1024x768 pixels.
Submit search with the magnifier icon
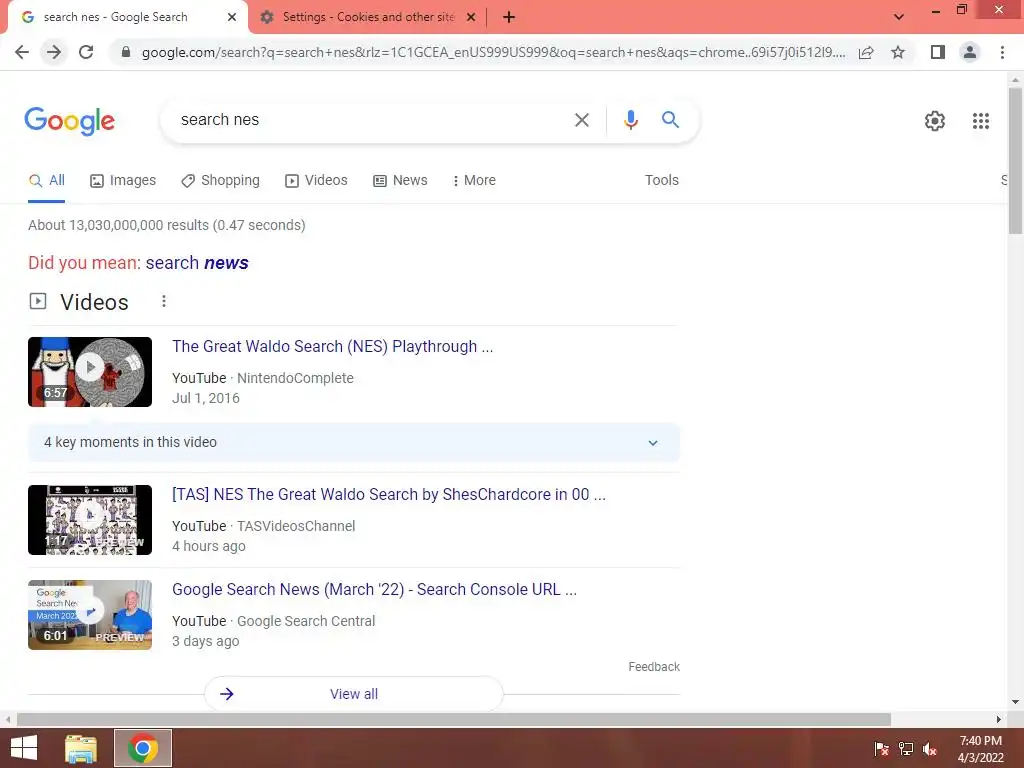pyautogui.click(x=670, y=120)
